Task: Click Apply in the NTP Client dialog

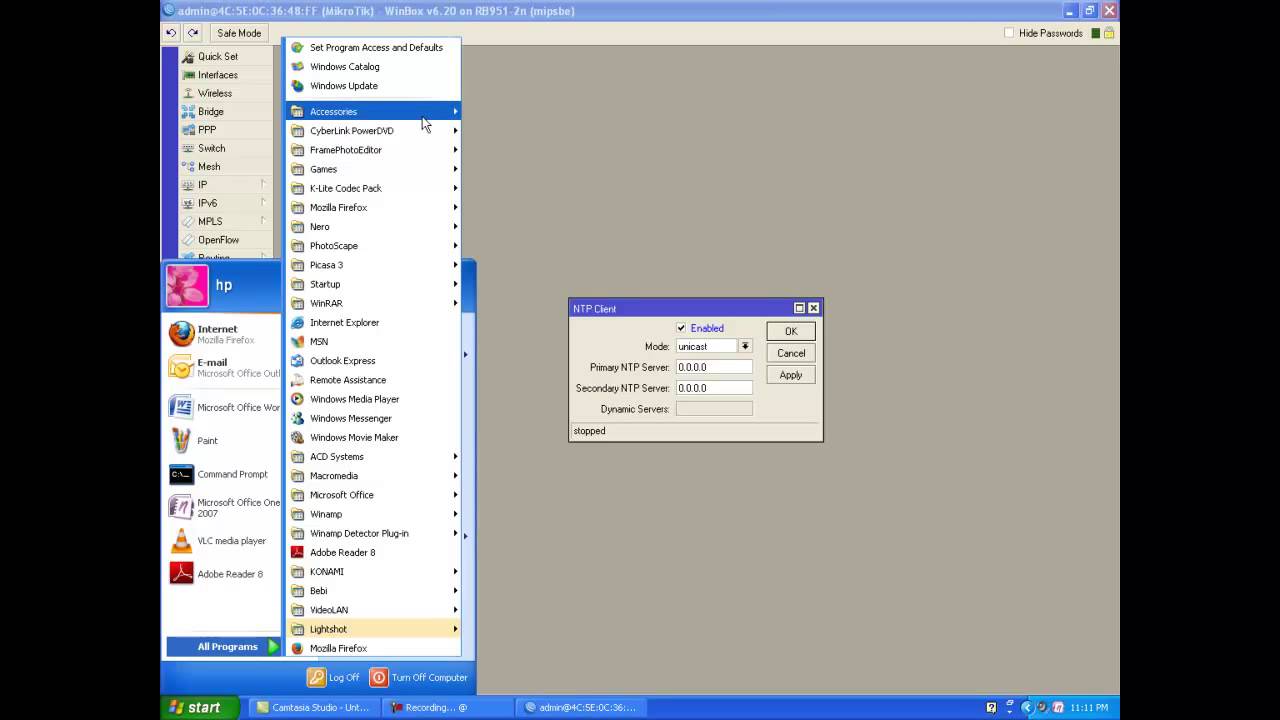Action: (x=791, y=375)
